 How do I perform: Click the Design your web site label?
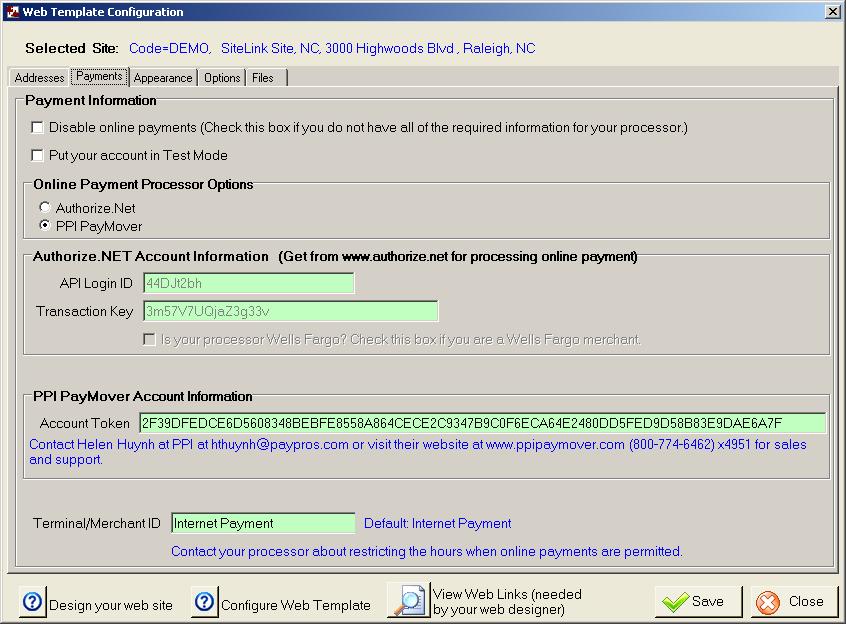click(x=111, y=605)
